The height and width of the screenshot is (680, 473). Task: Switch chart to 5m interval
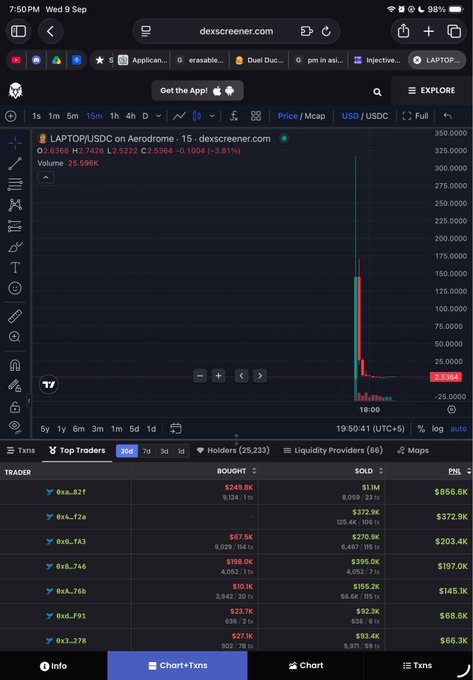pos(72,116)
